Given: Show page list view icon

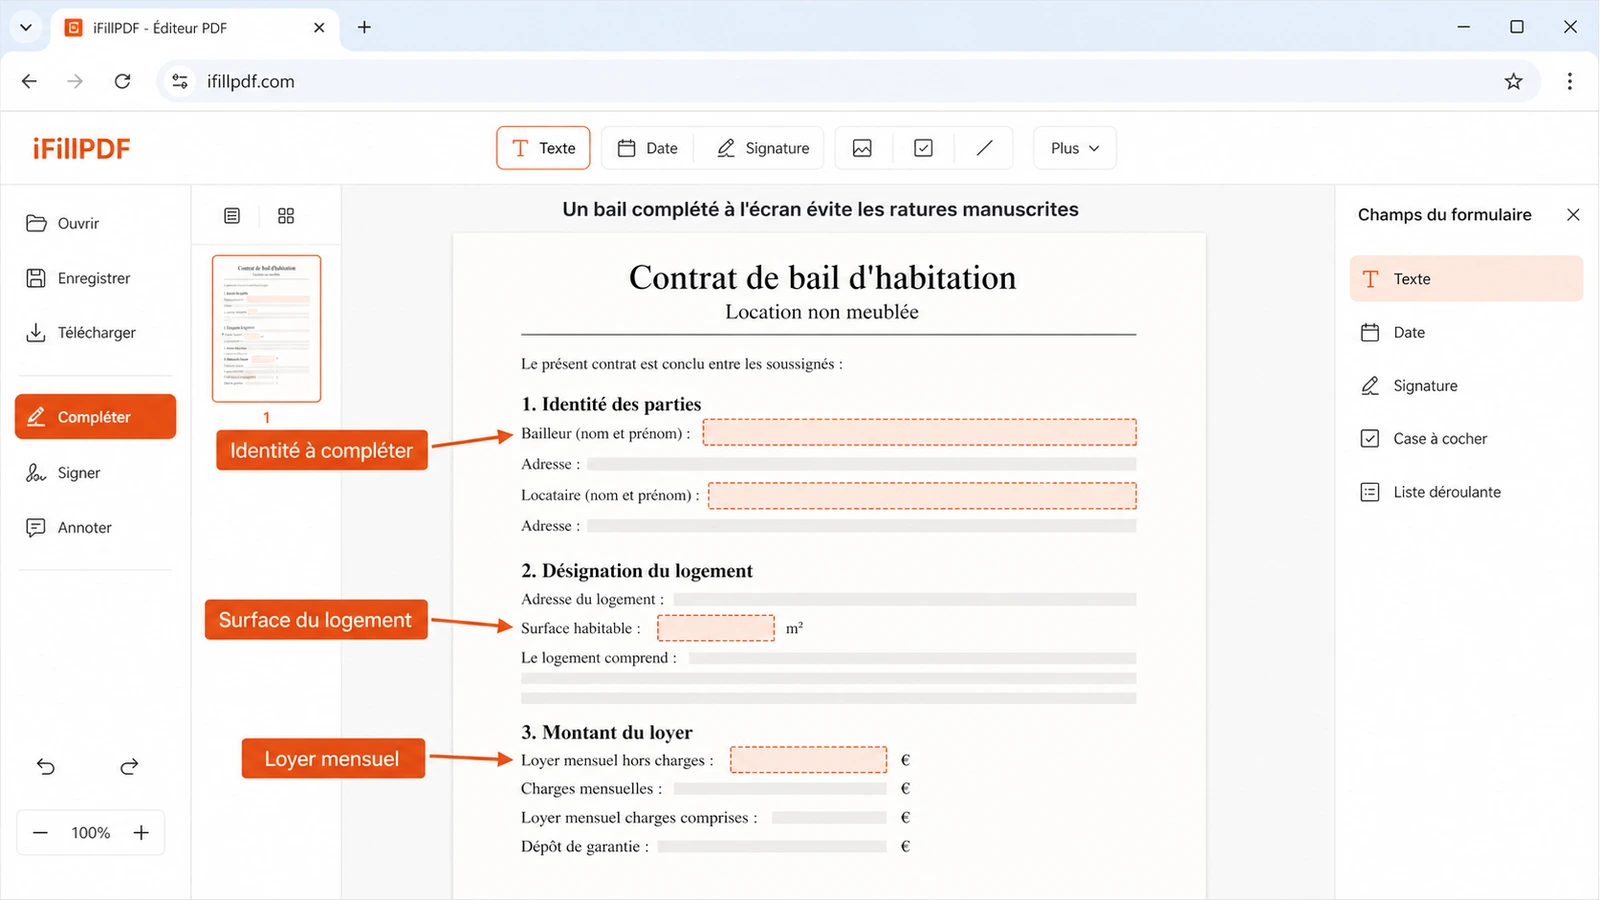Looking at the screenshot, I should pyautogui.click(x=232, y=216).
